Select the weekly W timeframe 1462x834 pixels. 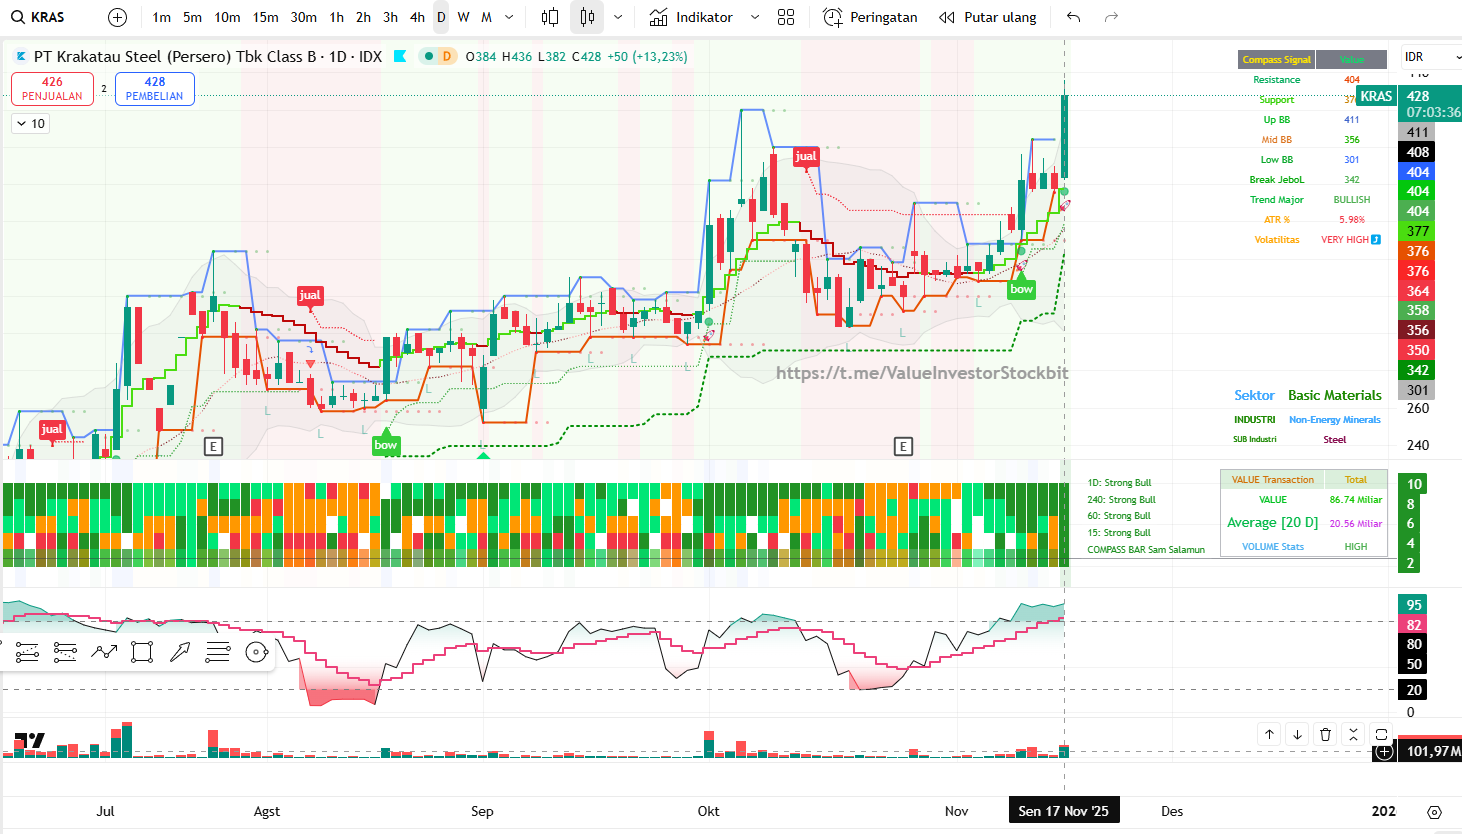(x=463, y=17)
